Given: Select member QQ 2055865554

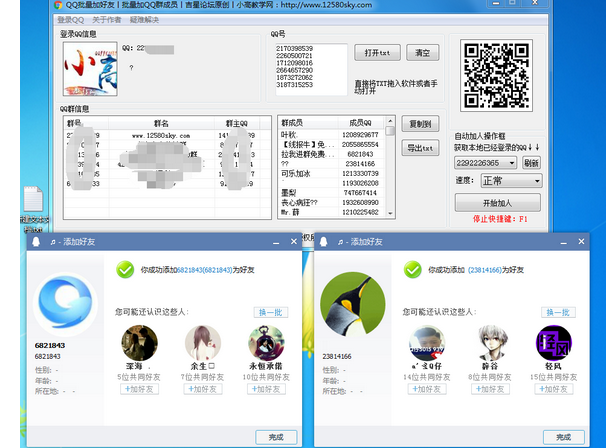Looking at the screenshot, I should [360, 144].
